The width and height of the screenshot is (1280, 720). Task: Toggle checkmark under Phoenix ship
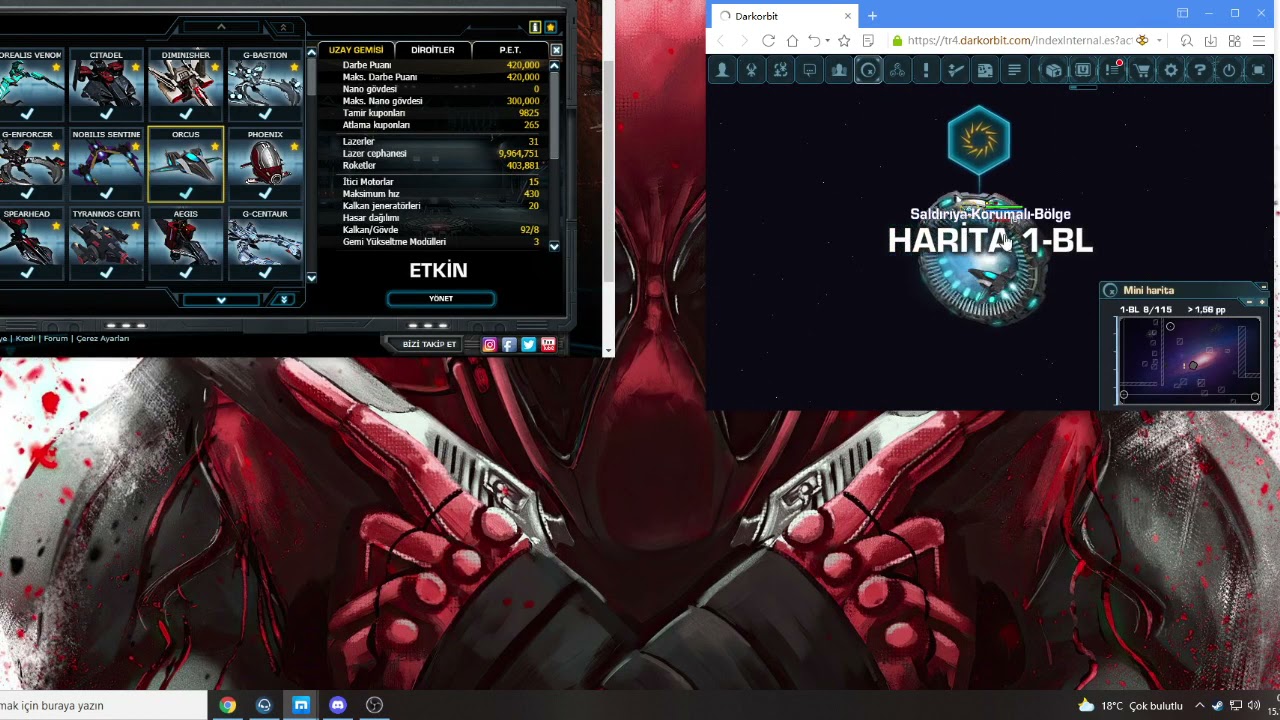(265, 193)
